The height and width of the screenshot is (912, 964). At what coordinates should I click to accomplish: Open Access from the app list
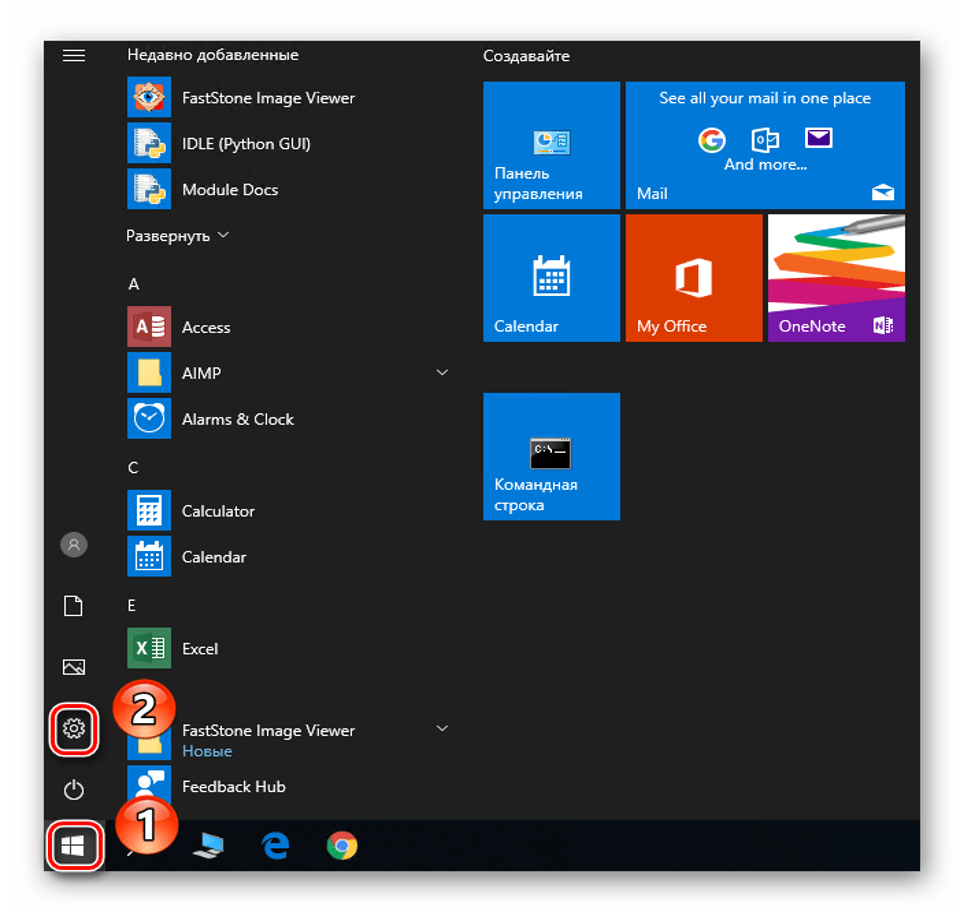pos(205,327)
